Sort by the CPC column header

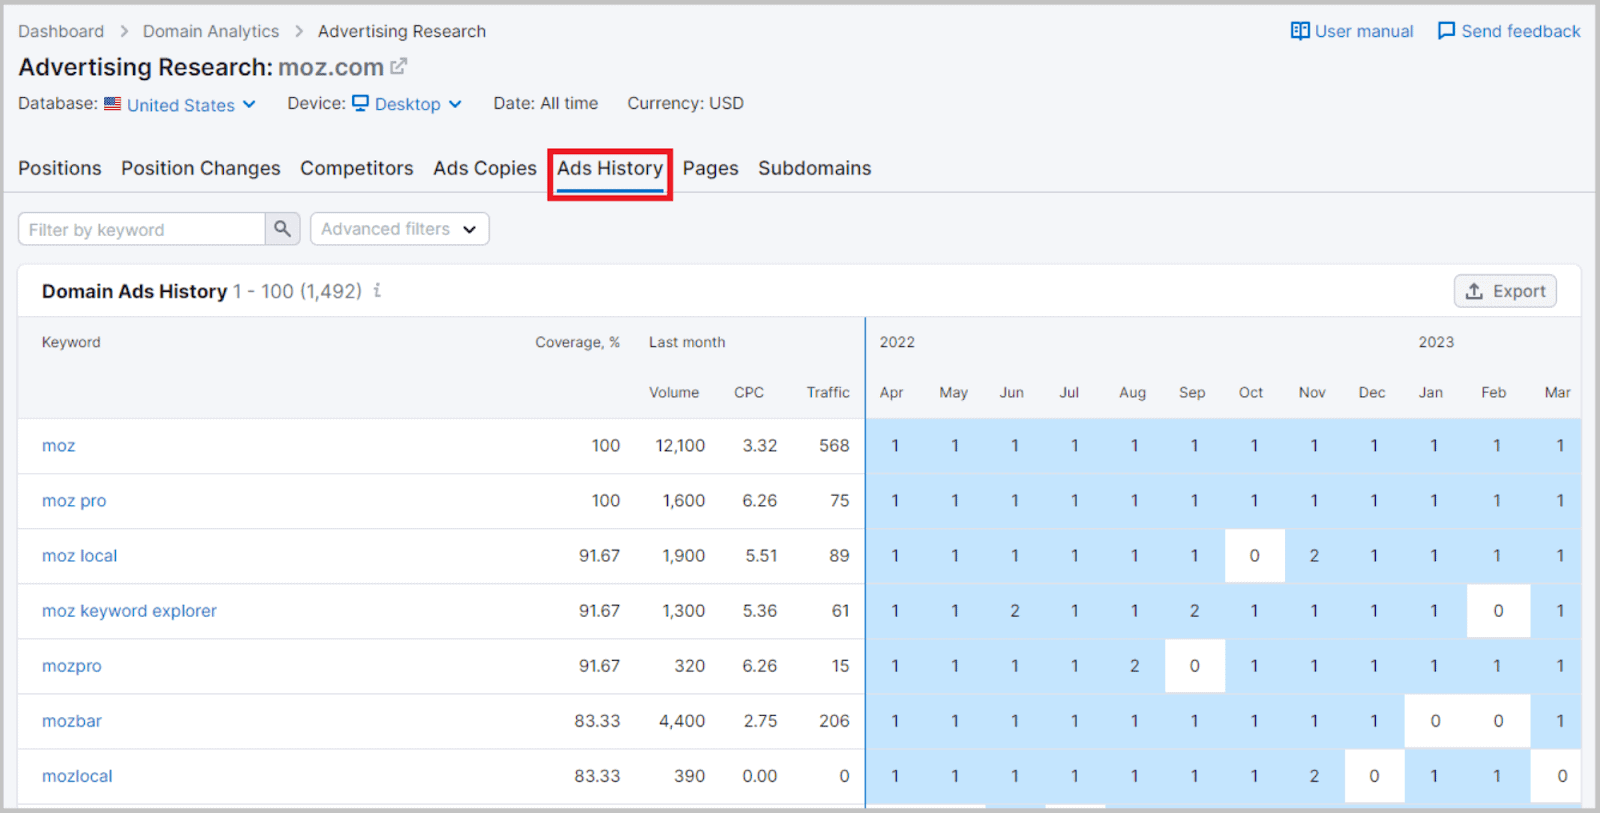coord(749,392)
